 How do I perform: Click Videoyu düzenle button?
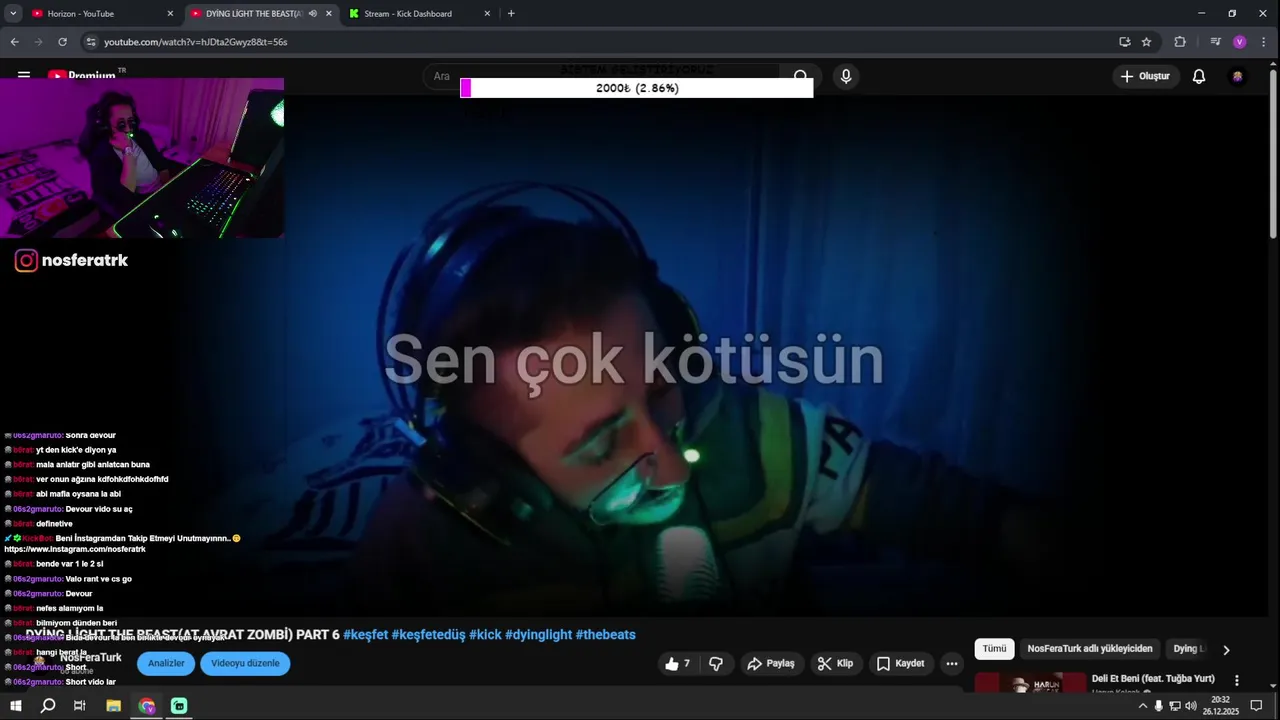245,663
